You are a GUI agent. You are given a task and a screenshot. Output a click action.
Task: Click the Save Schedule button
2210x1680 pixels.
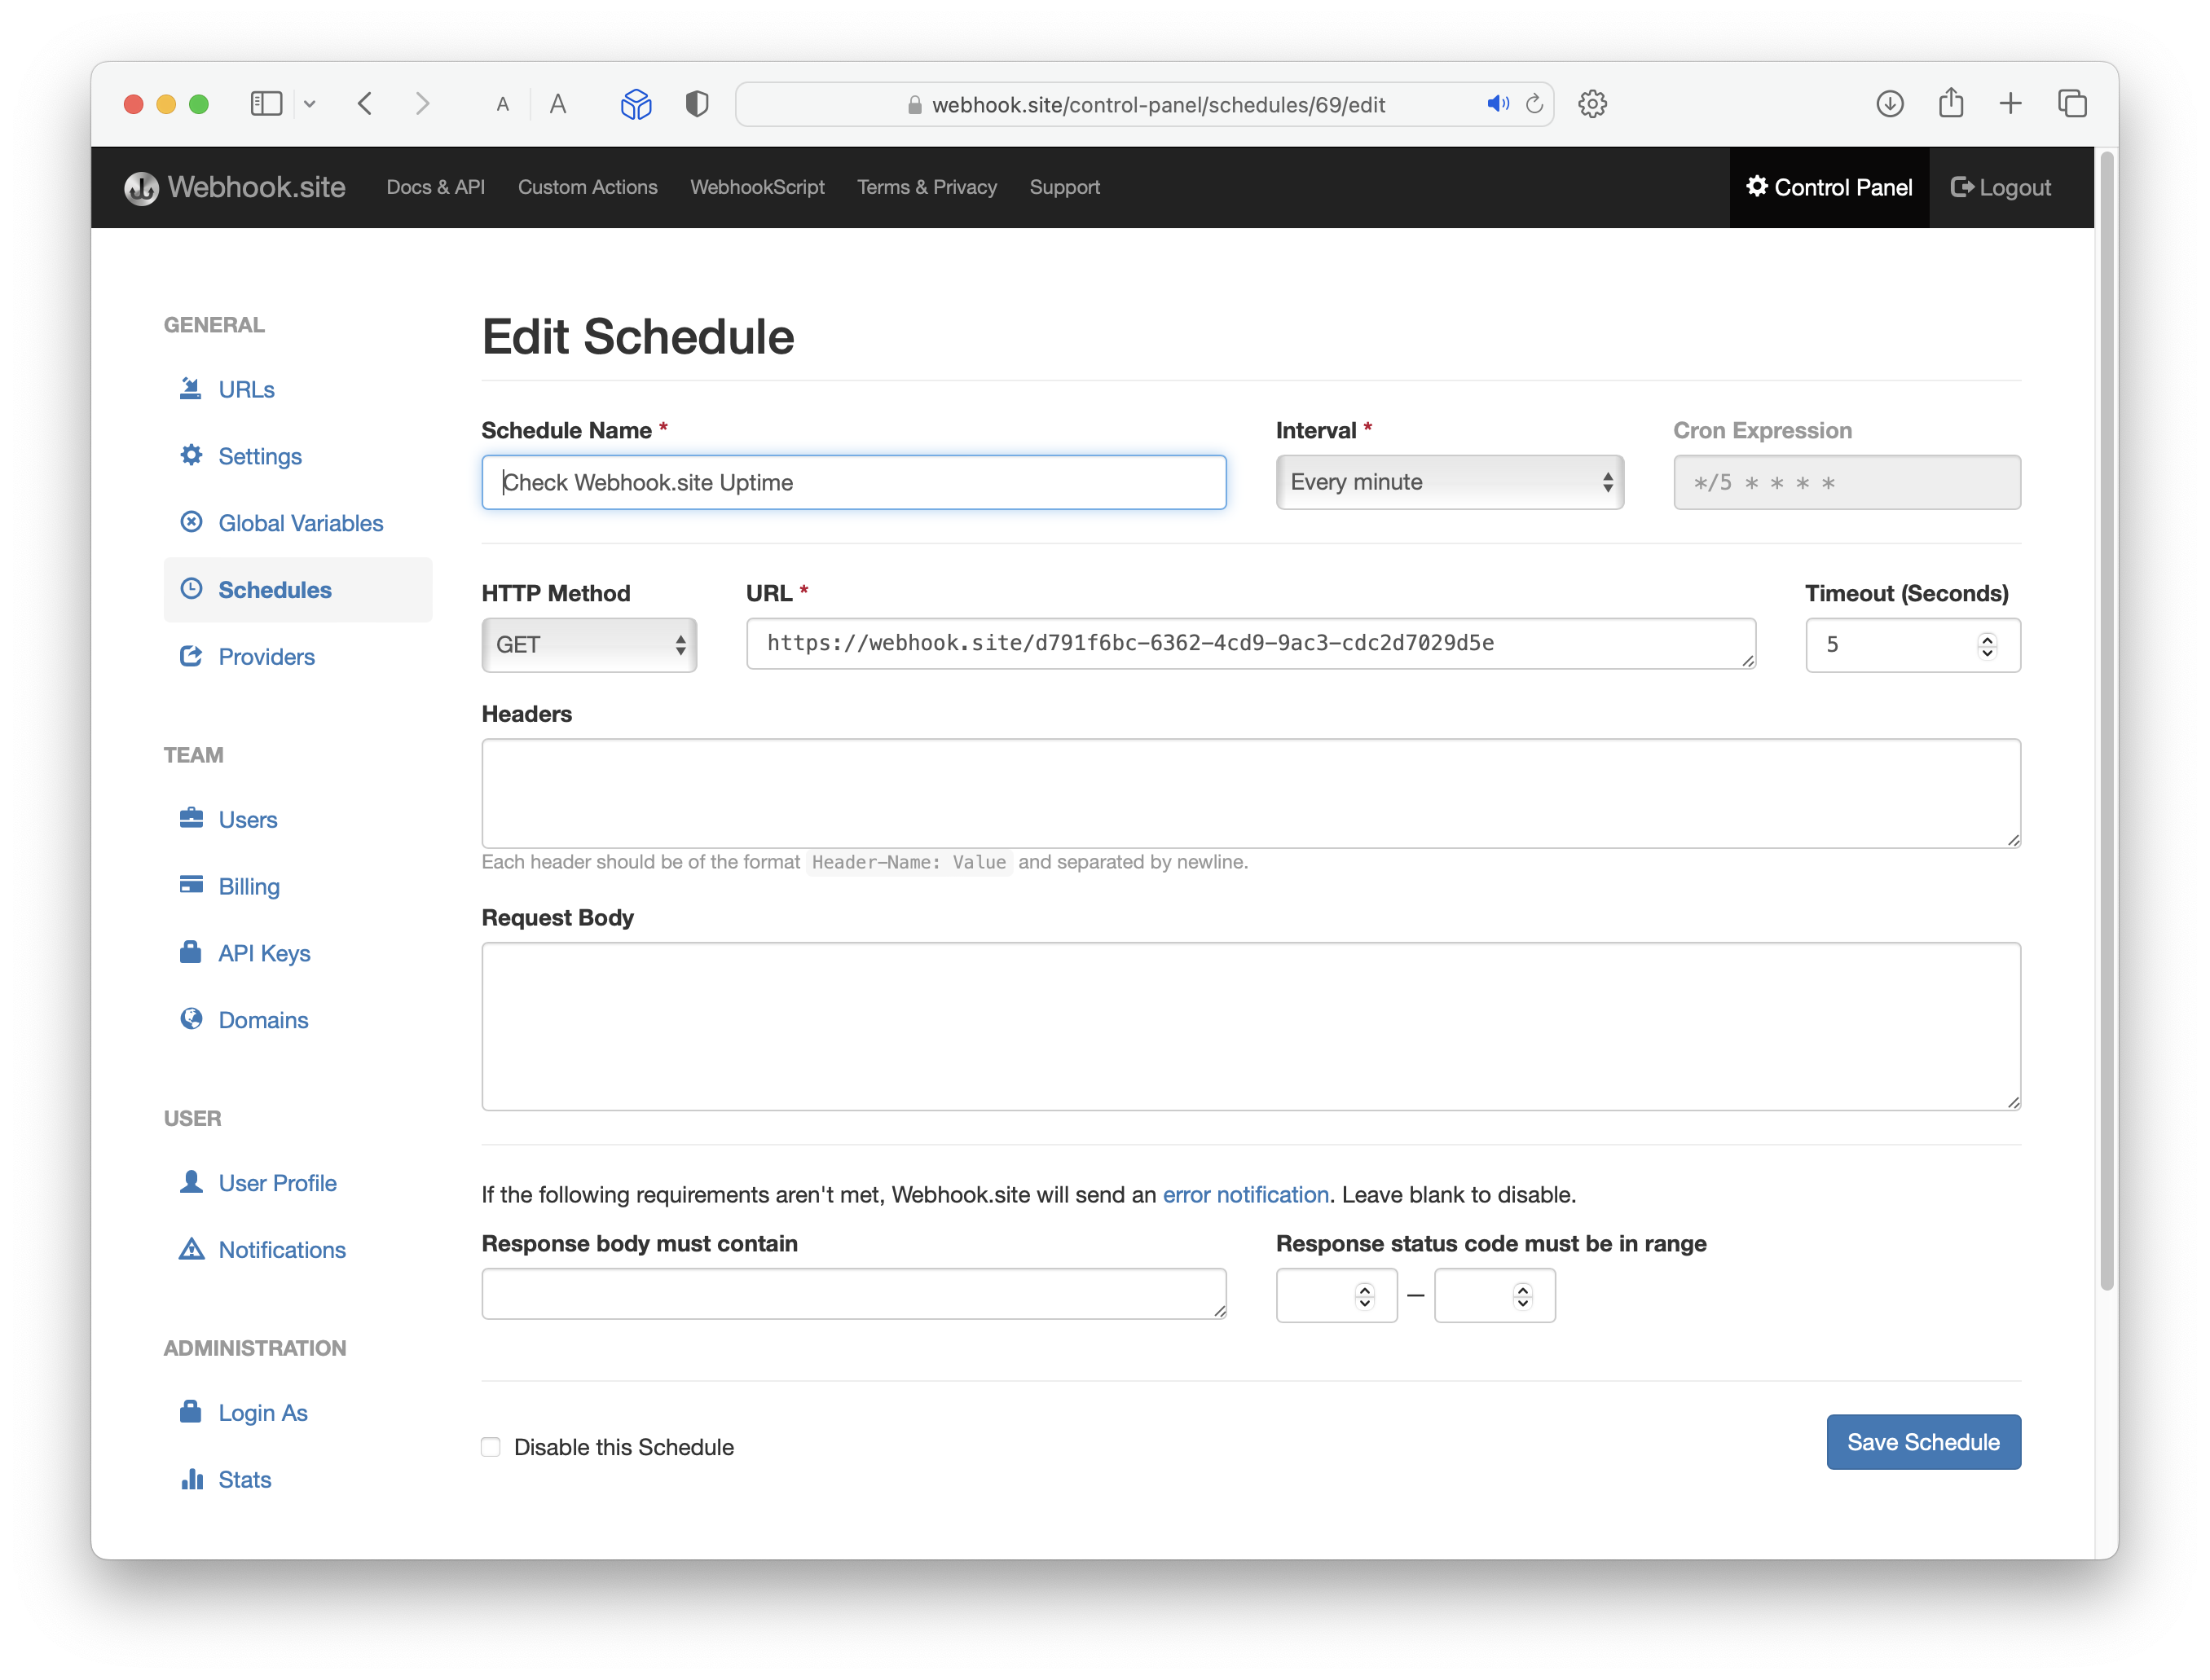coord(1922,1442)
